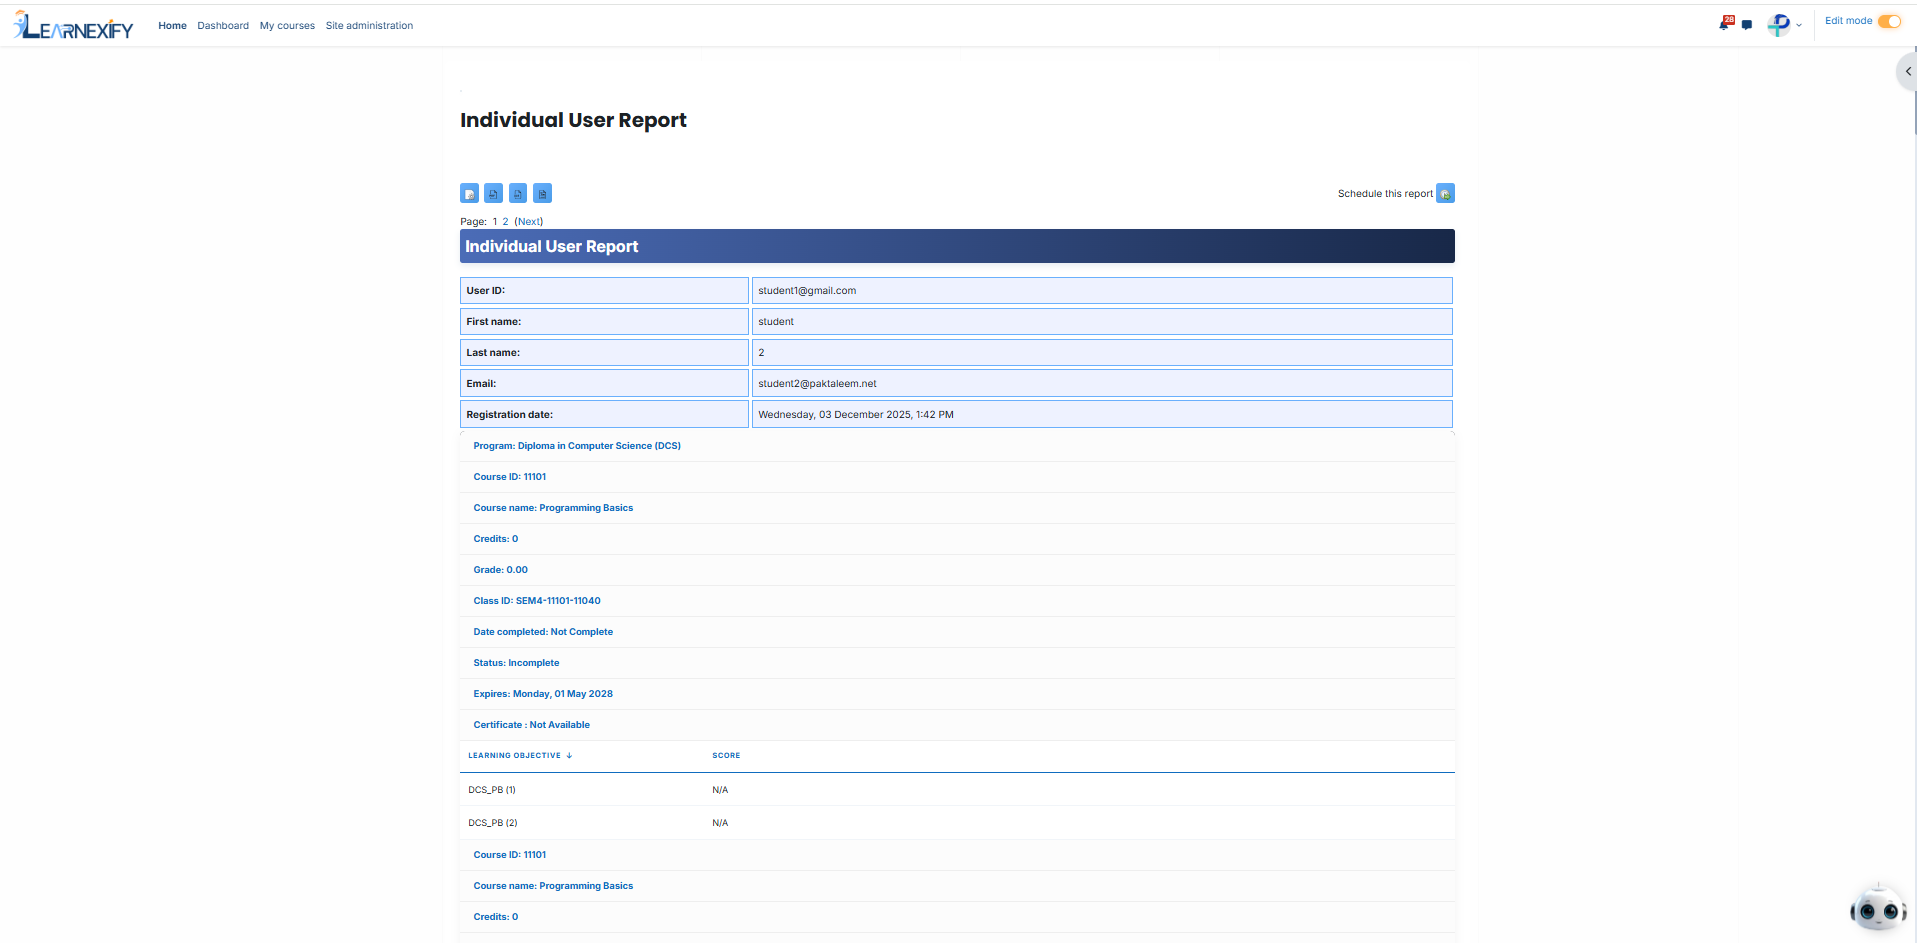Open the notifications bell with 28 badge
The width and height of the screenshot is (1917, 943).
1725,23
